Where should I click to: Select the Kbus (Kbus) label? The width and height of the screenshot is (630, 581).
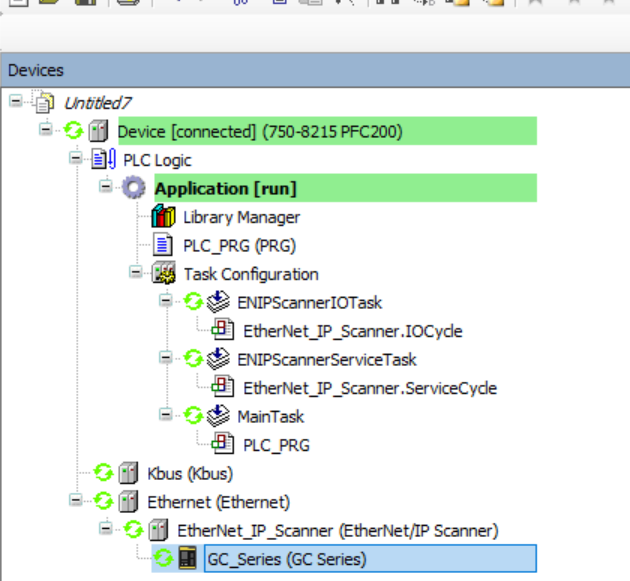pyautogui.click(x=190, y=474)
